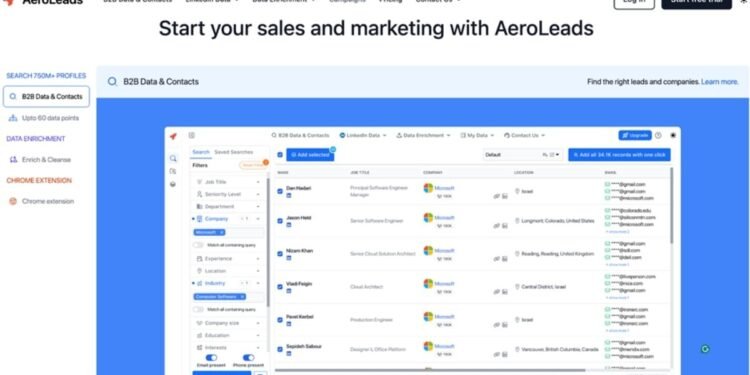Open the Default list dropdown
750x375 pixels.
pos(522,155)
